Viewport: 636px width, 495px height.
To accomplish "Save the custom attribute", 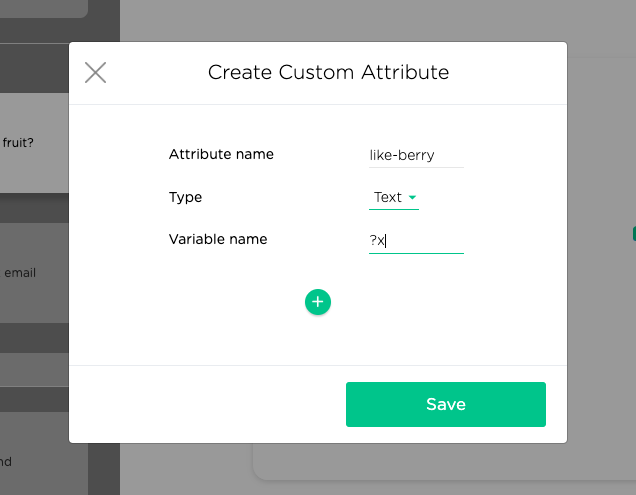I will click(x=446, y=404).
